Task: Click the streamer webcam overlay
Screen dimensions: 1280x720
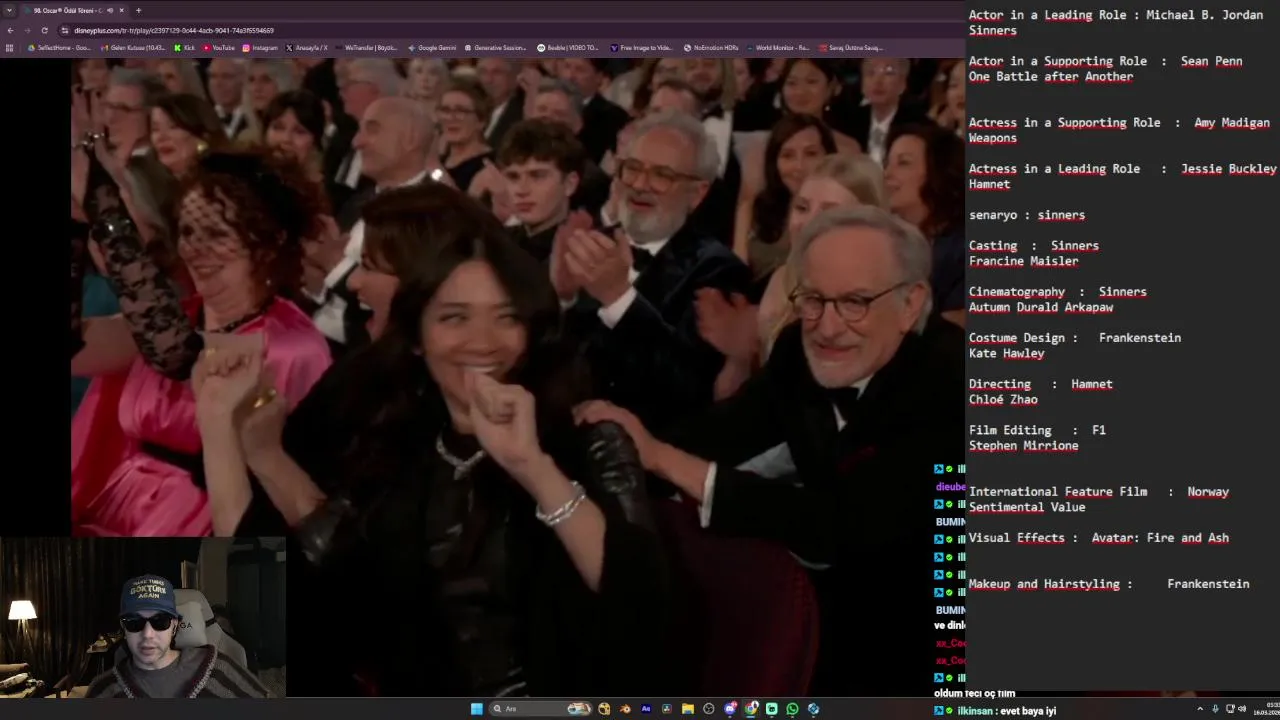Action: coord(143,618)
